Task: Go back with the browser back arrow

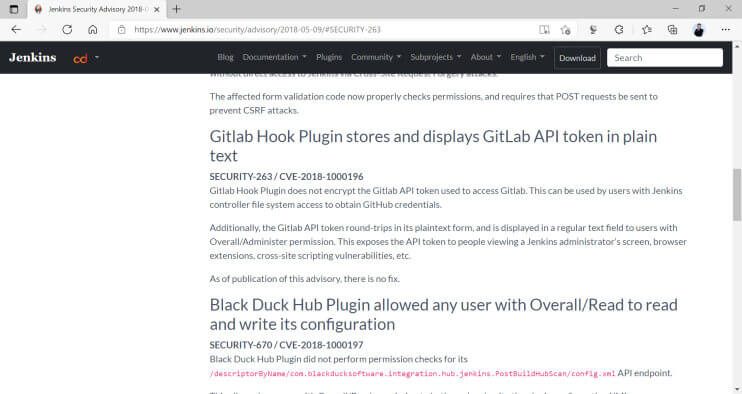Action: (x=16, y=29)
